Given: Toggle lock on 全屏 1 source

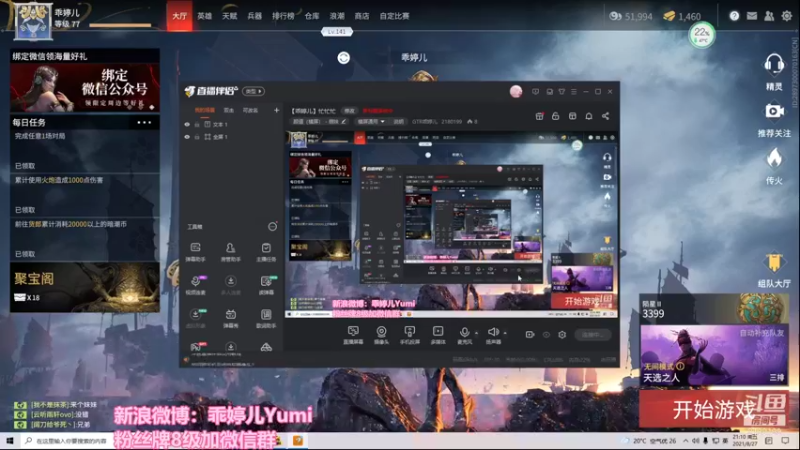Looking at the screenshot, I should pyautogui.click(x=197, y=137).
